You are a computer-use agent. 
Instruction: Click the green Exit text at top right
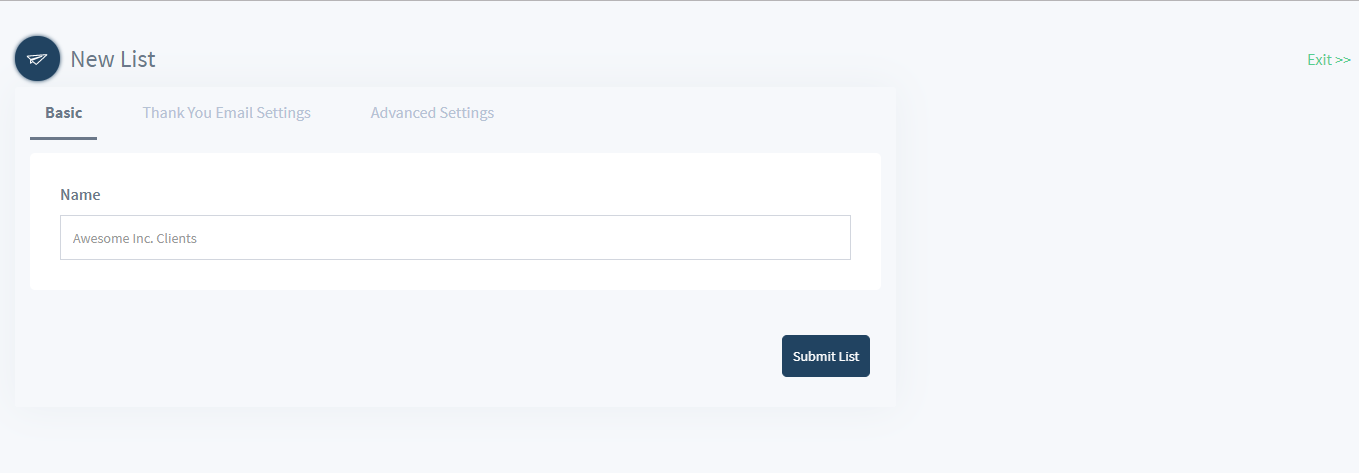[1329, 60]
